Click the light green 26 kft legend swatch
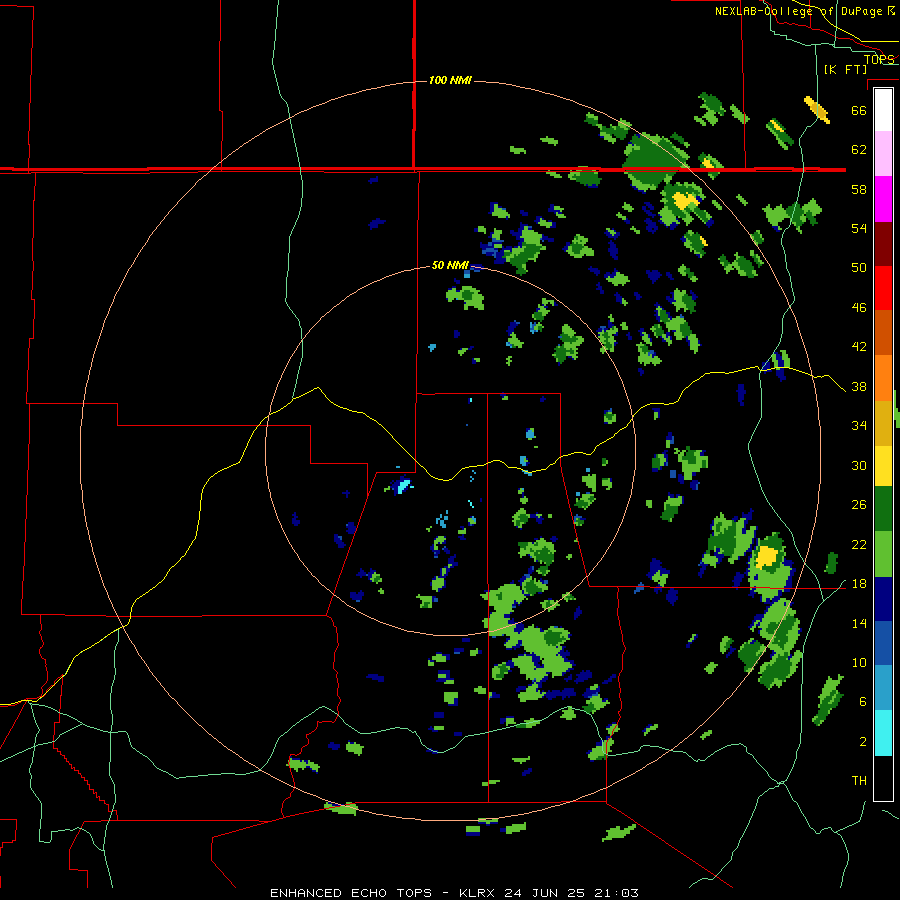The width and height of the screenshot is (900, 900). (883, 553)
